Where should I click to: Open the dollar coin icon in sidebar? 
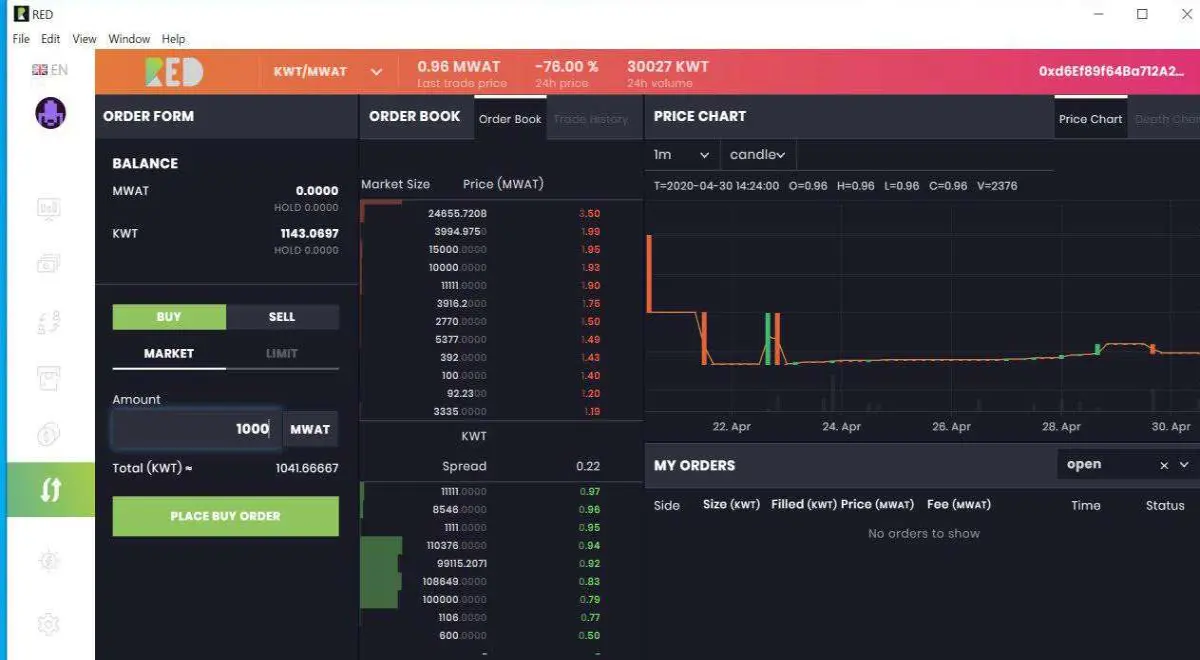click(49, 435)
